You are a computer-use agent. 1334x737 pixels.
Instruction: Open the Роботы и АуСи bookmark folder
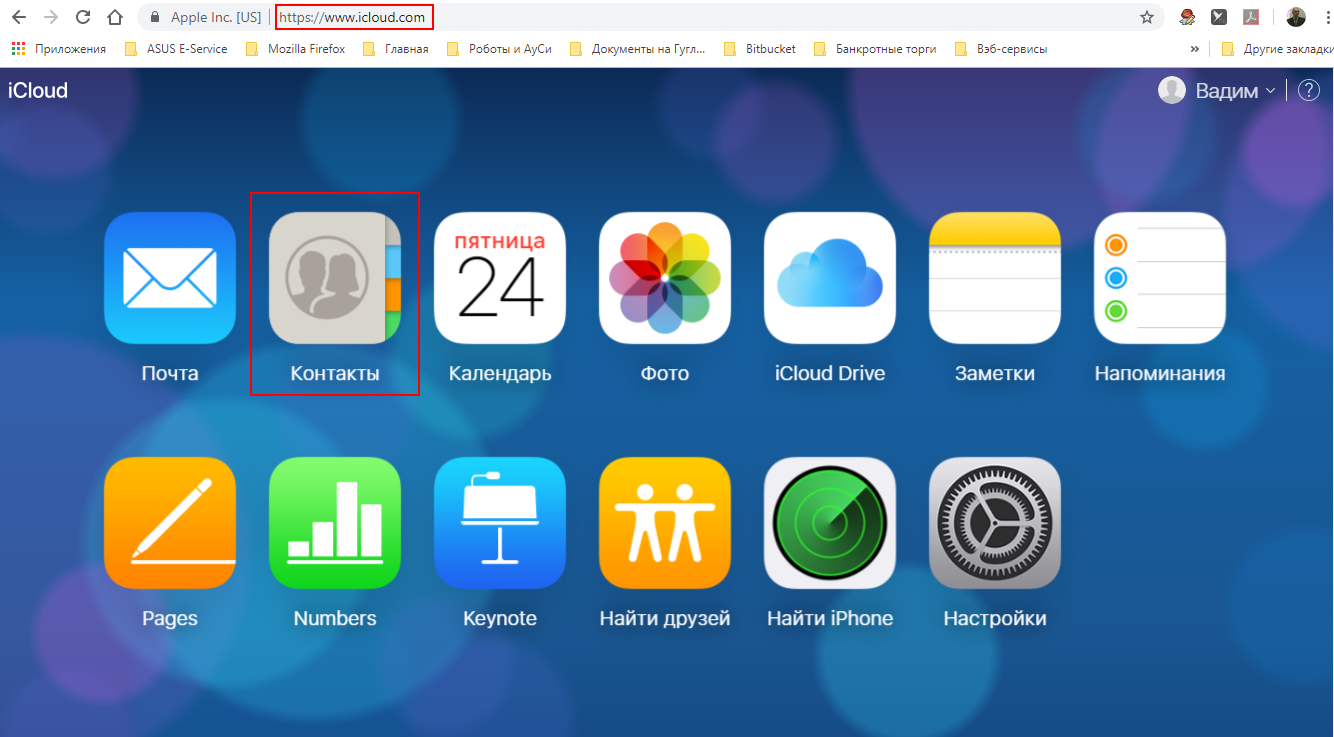point(499,48)
